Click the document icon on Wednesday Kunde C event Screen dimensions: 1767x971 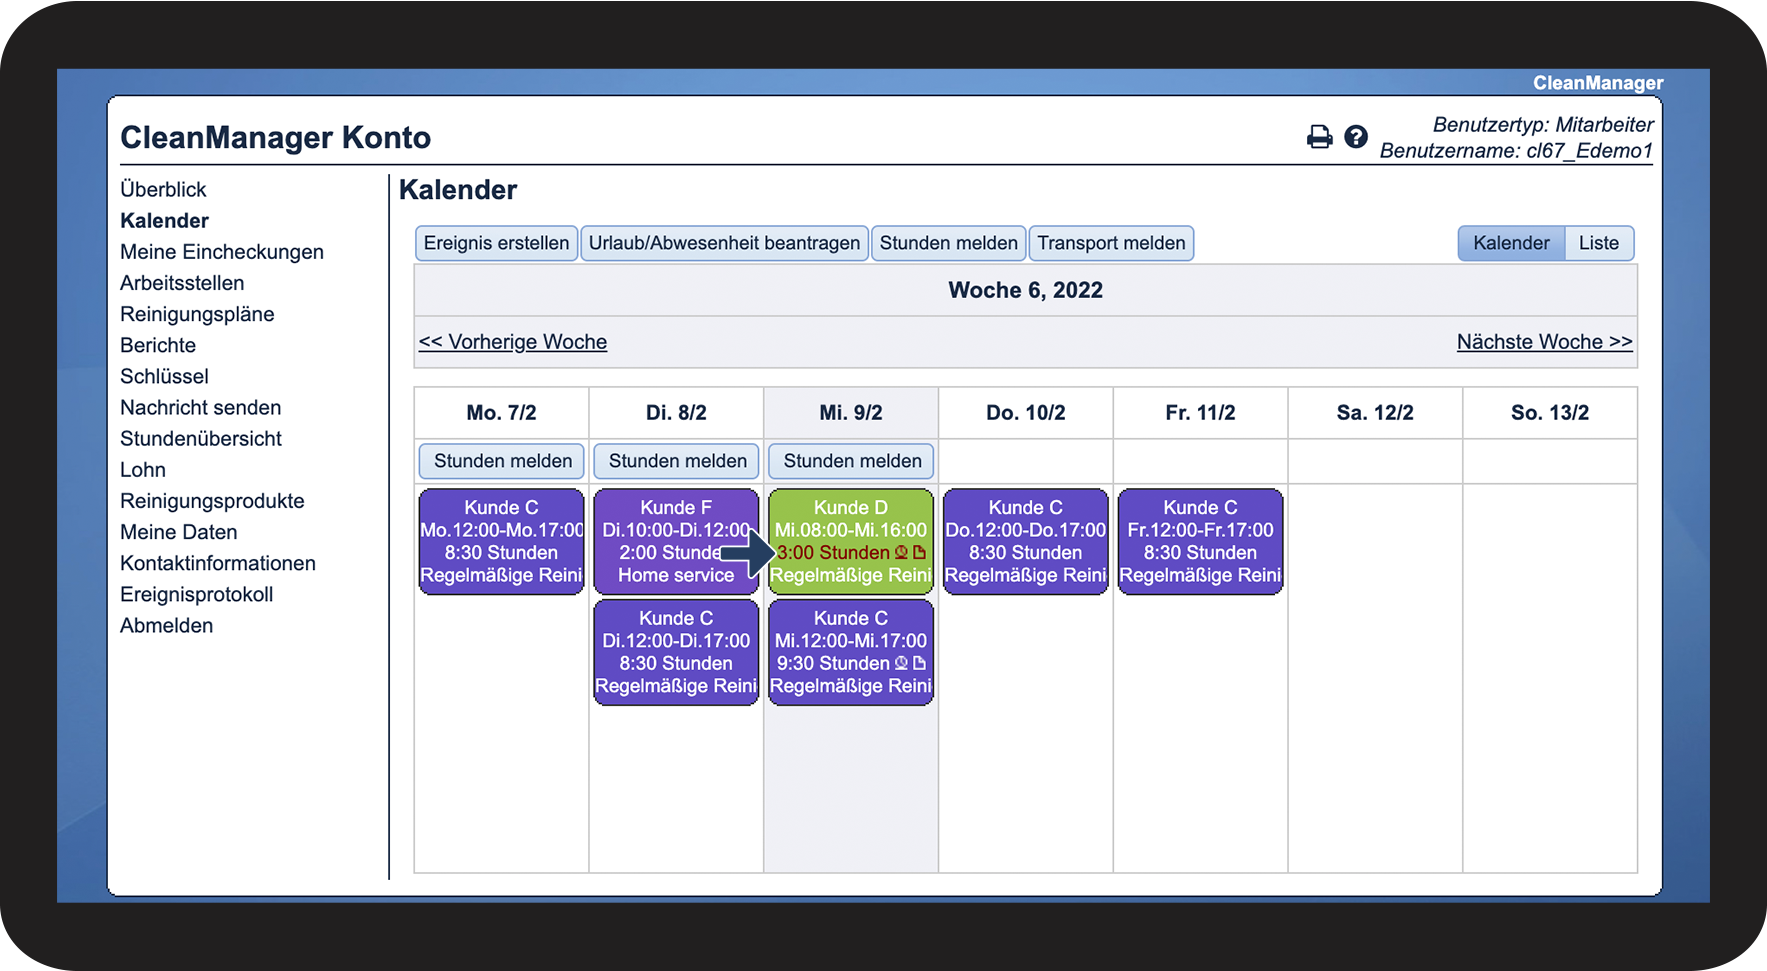pyautogui.click(x=919, y=664)
